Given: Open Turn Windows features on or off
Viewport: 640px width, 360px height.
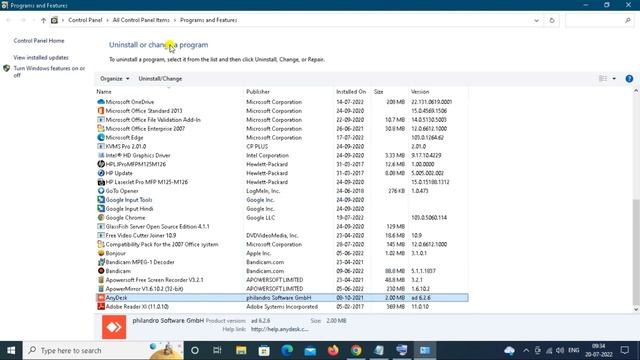Looking at the screenshot, I should 49,71.
